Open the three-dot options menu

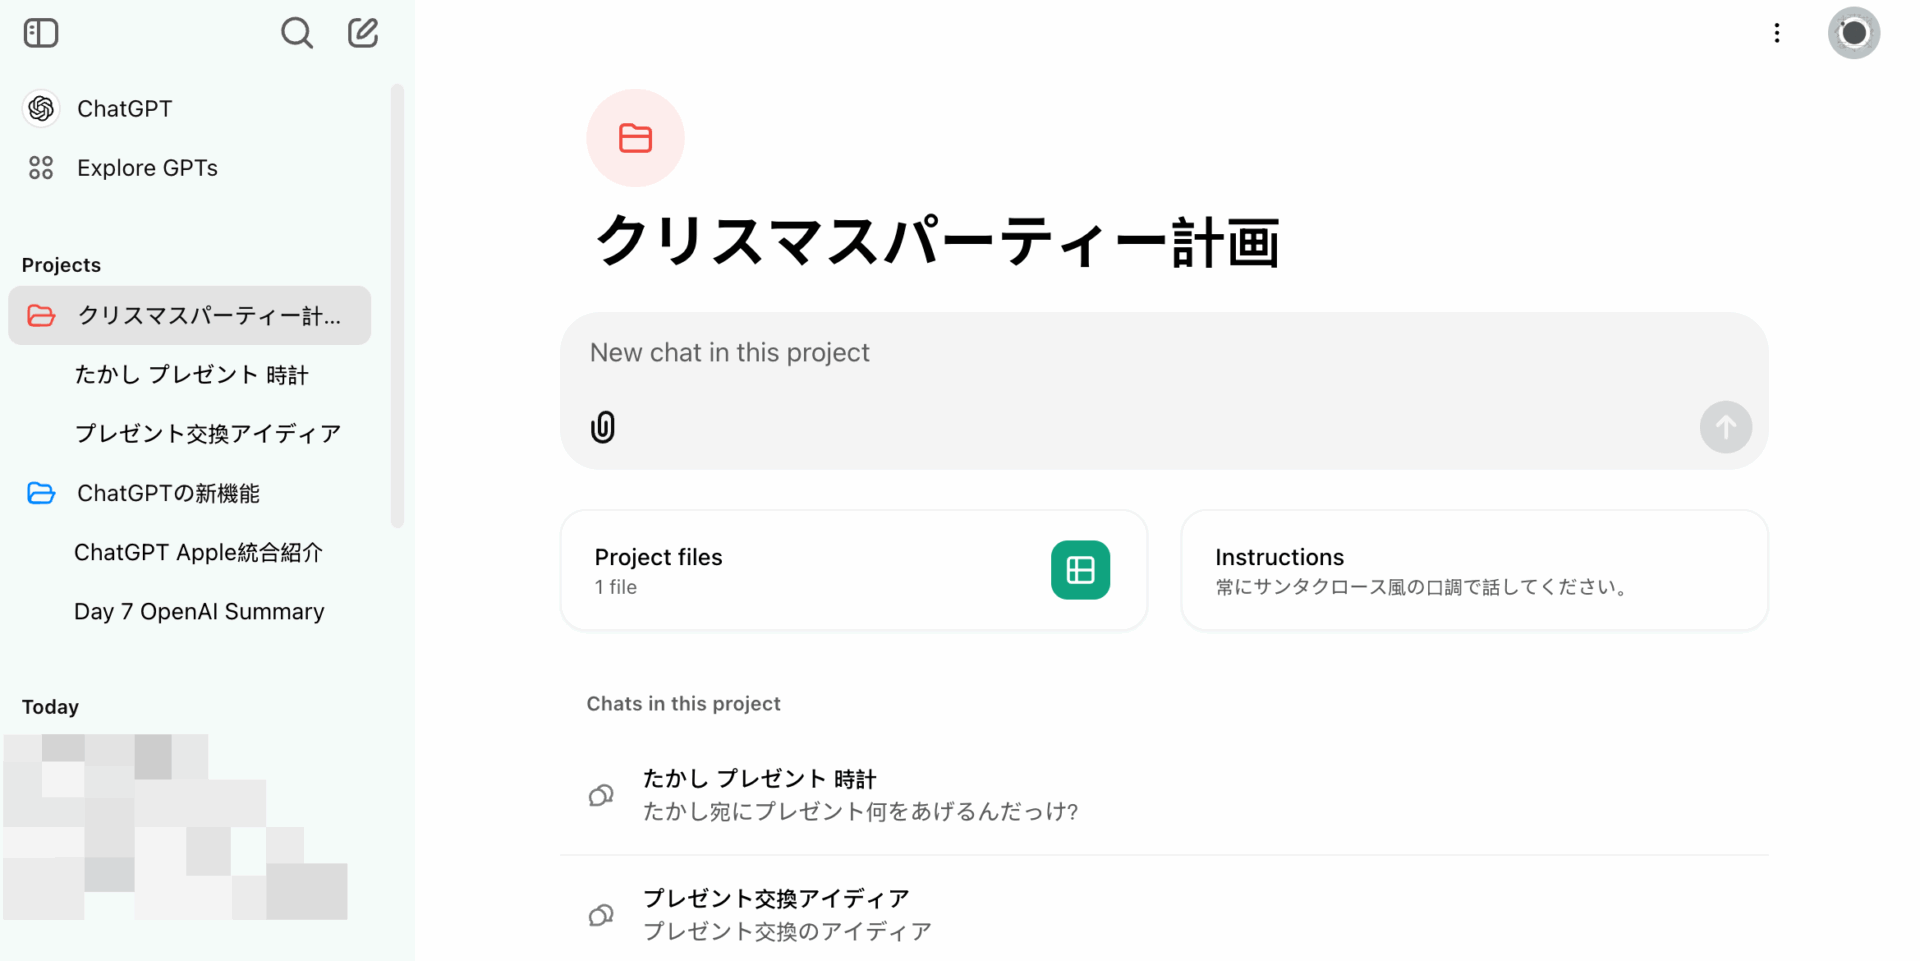click(1777, 33)
